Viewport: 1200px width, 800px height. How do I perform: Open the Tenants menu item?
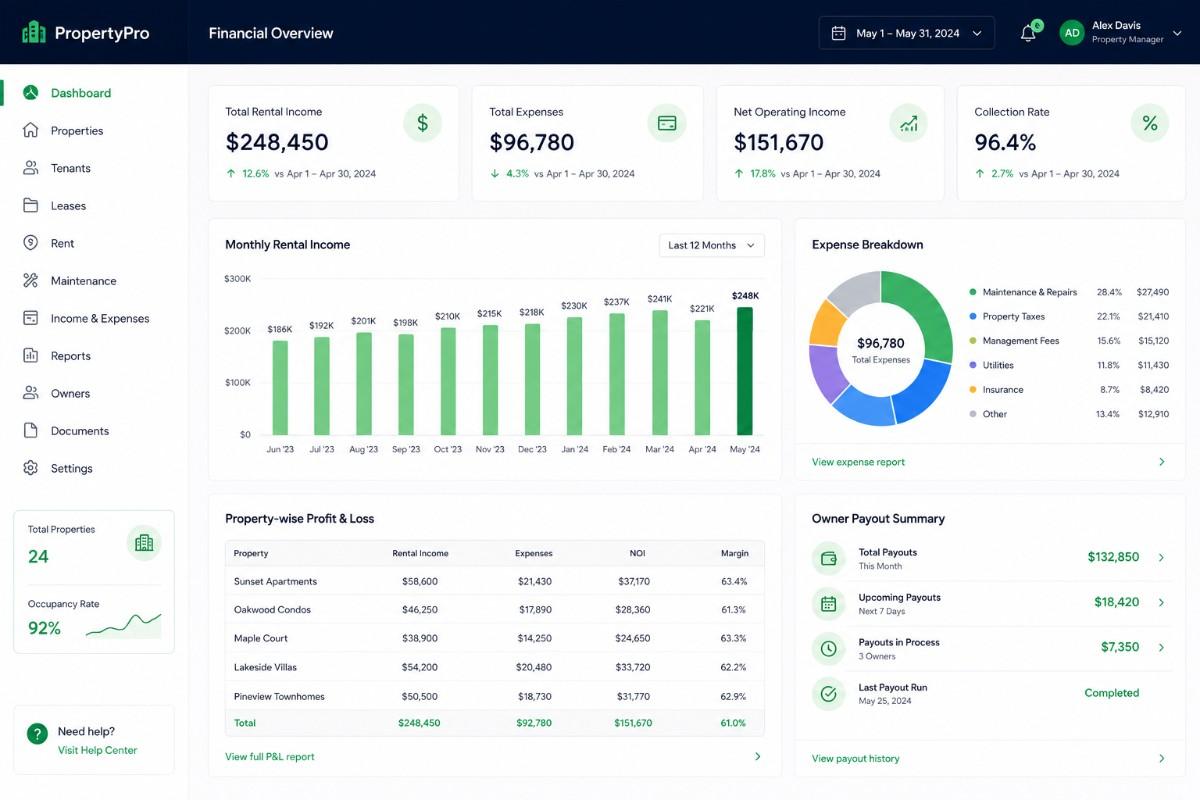71,168
